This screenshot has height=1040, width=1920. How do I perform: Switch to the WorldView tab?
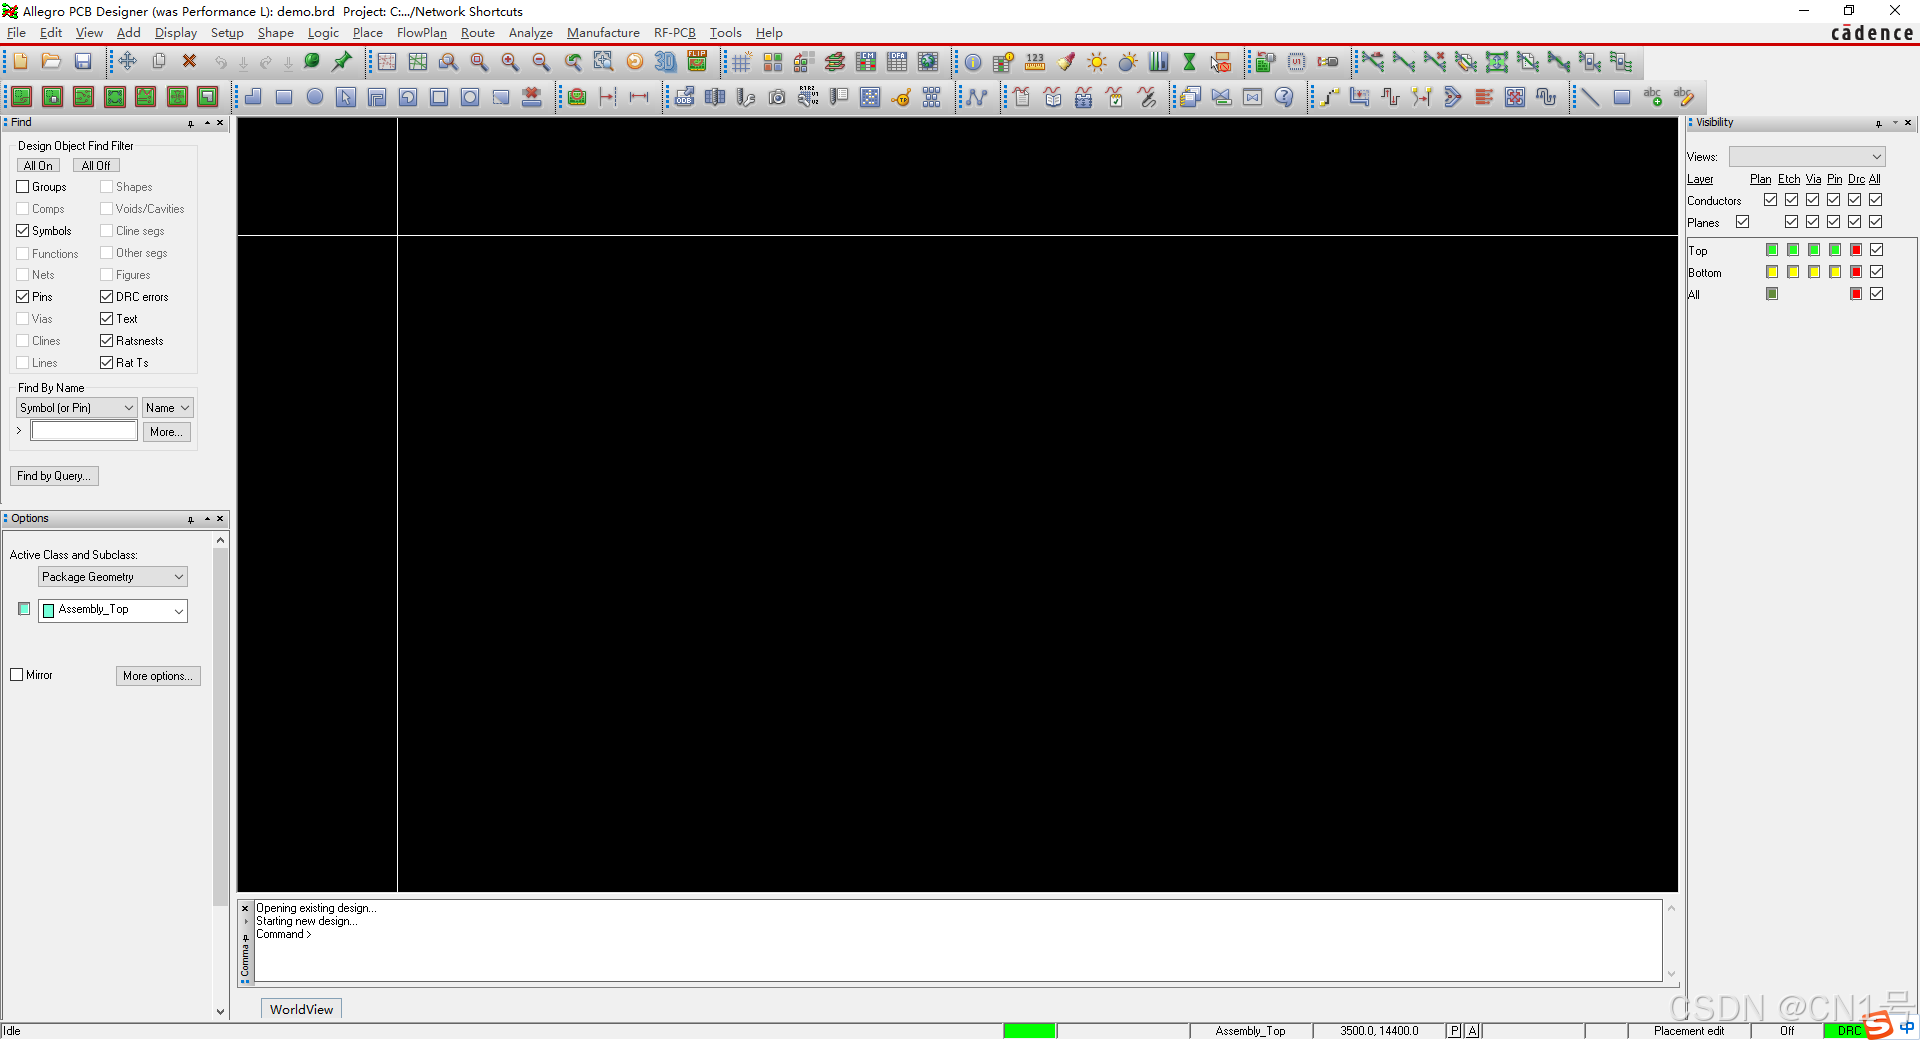tap(301, 1009)
